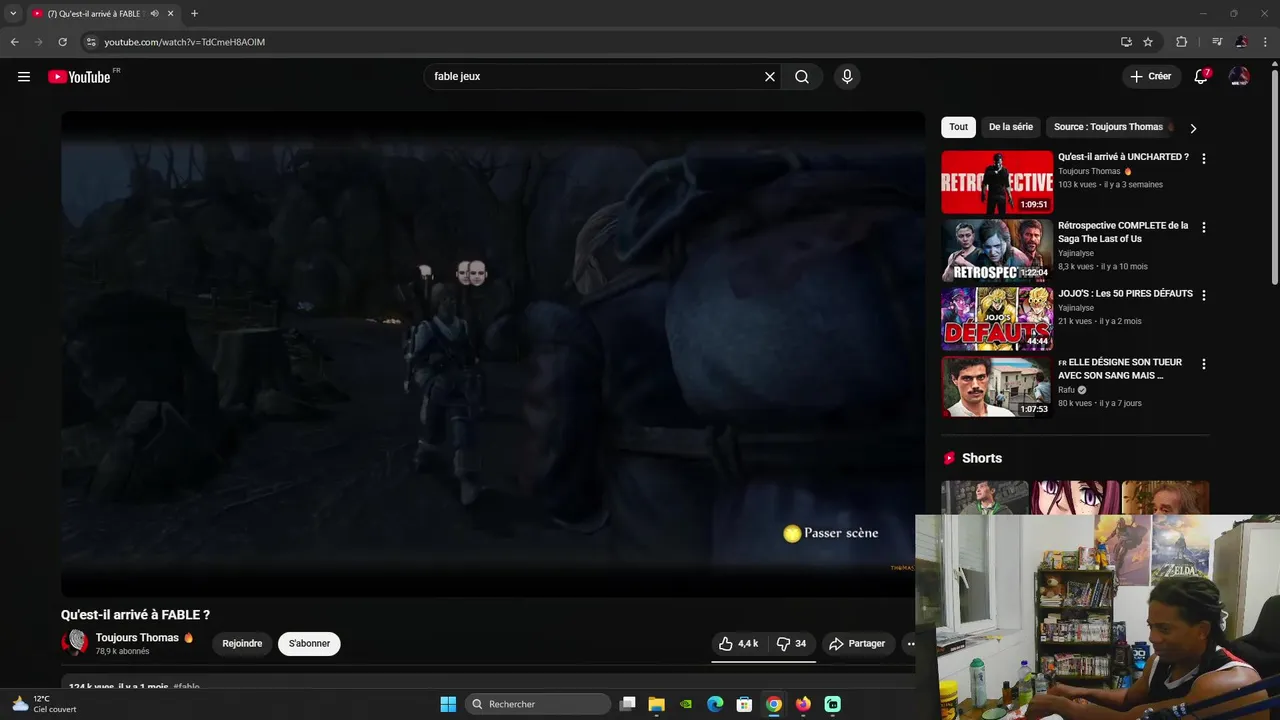Open the media control icon in Chrome toolbar
Screen dimensions: 1280x720
tap(1217, 42)
